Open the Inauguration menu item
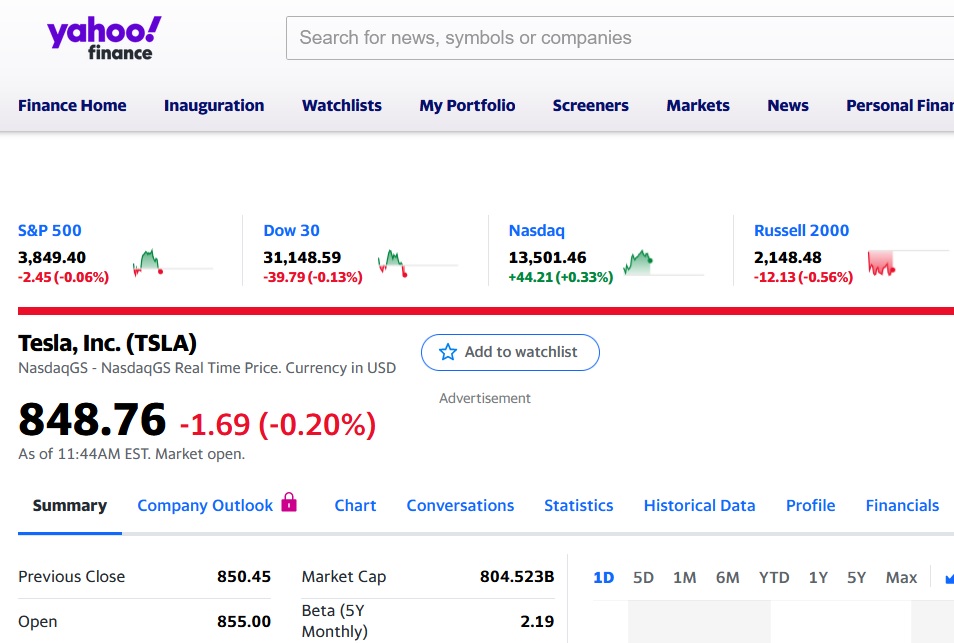954x643 pixels. 214,105
